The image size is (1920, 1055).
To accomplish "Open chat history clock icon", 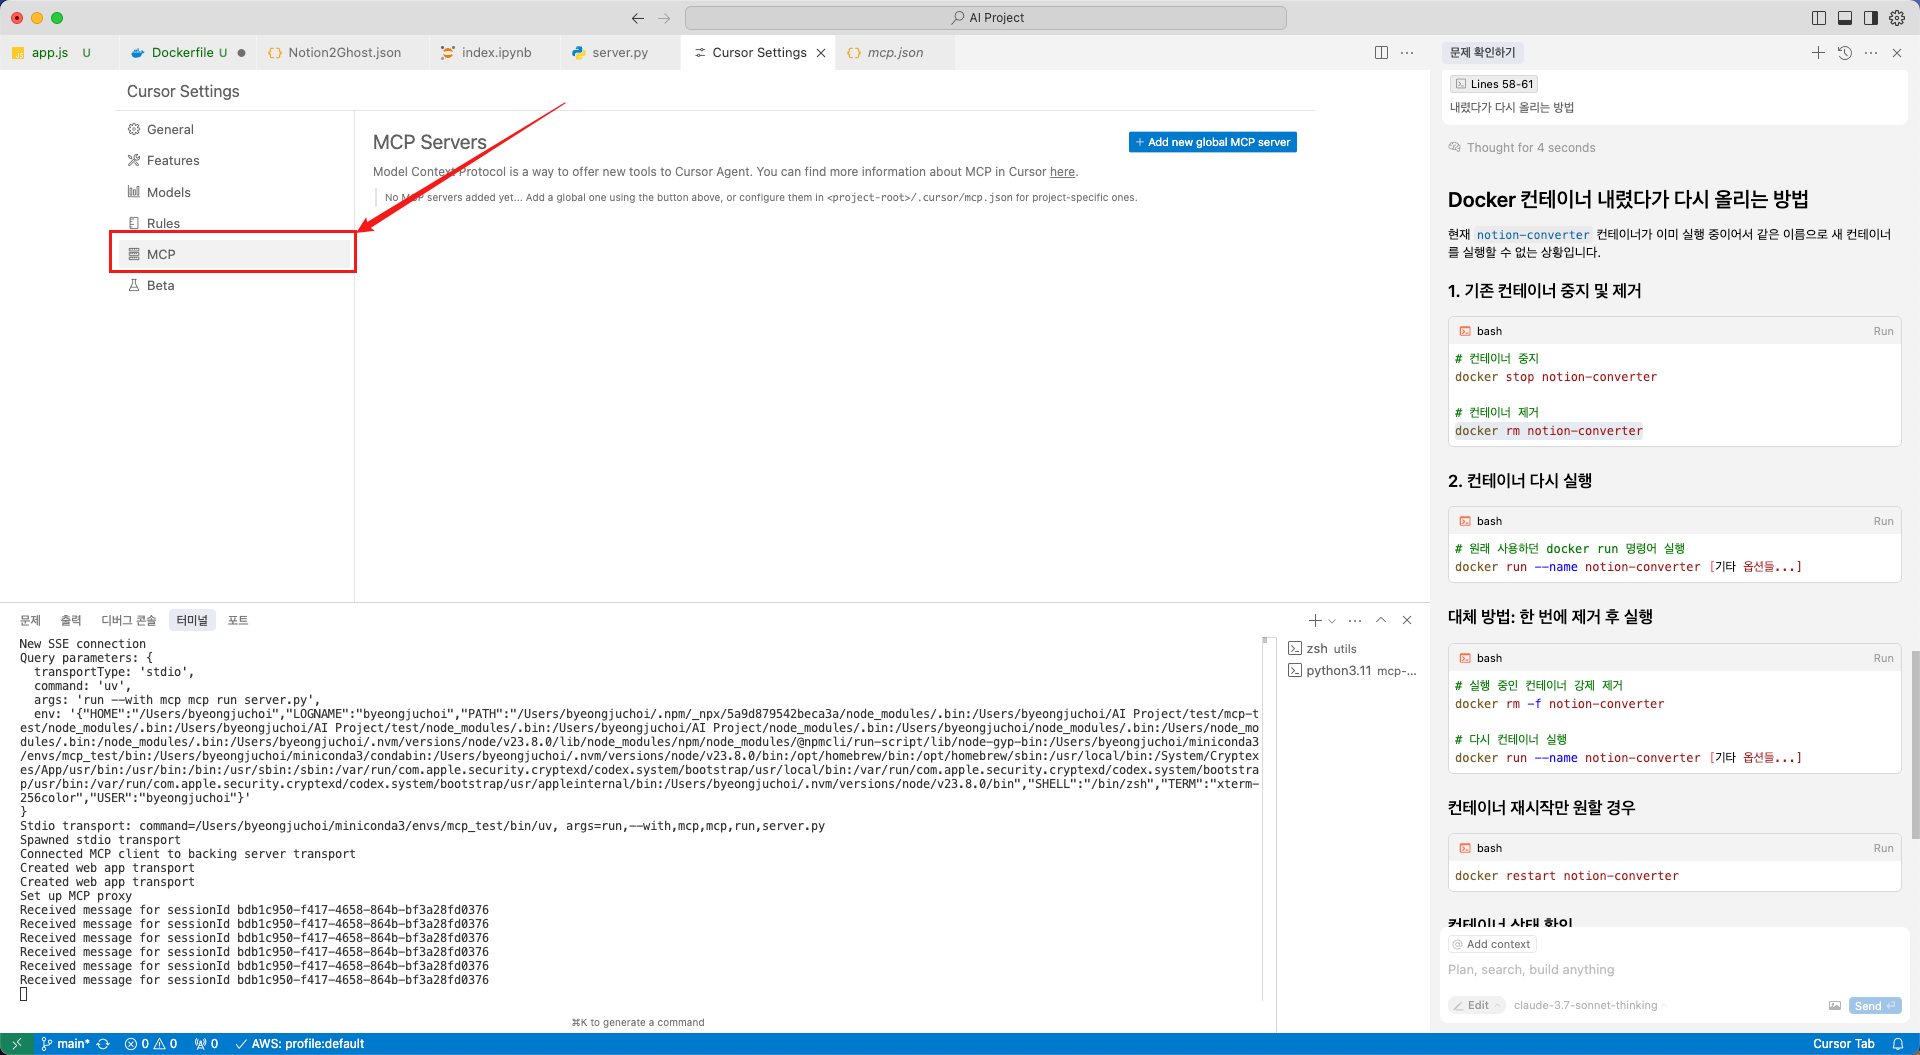I will (1845, 53).
